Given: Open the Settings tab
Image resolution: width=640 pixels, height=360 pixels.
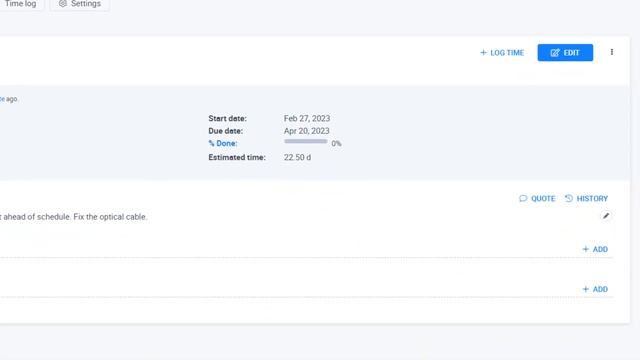Looking at the screenshot, I should 80,4.
